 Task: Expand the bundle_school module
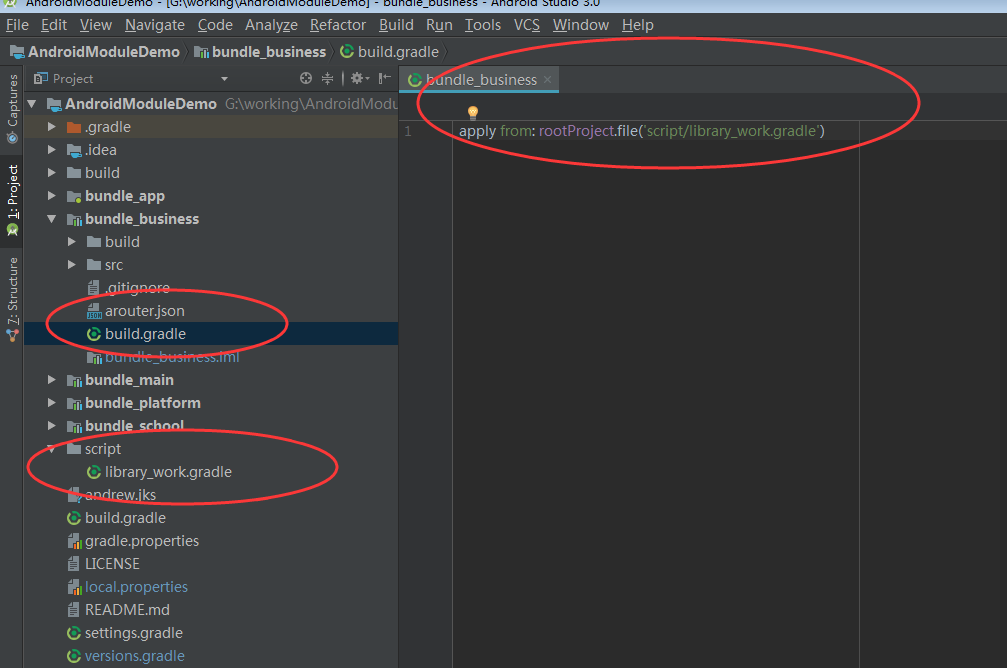(x=51, y=426)
